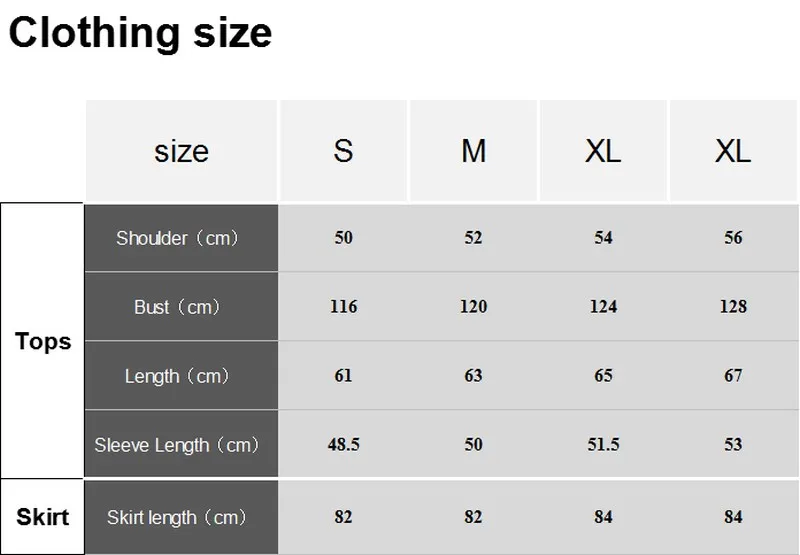Click the Clothing size heading
This screenshot has height=555, width=800.
[140, 33]
